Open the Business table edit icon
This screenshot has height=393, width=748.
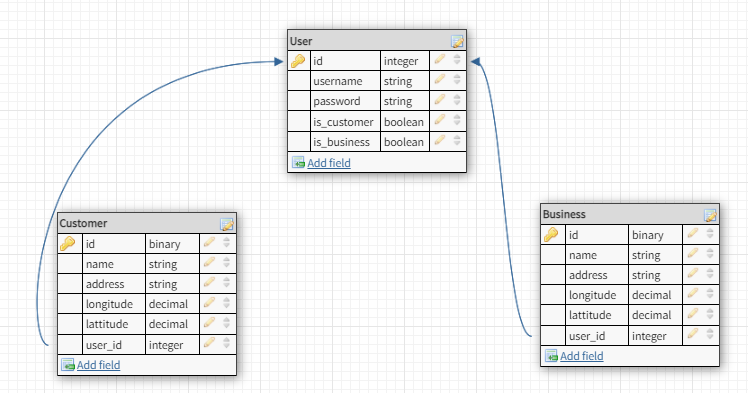point(710,215)
